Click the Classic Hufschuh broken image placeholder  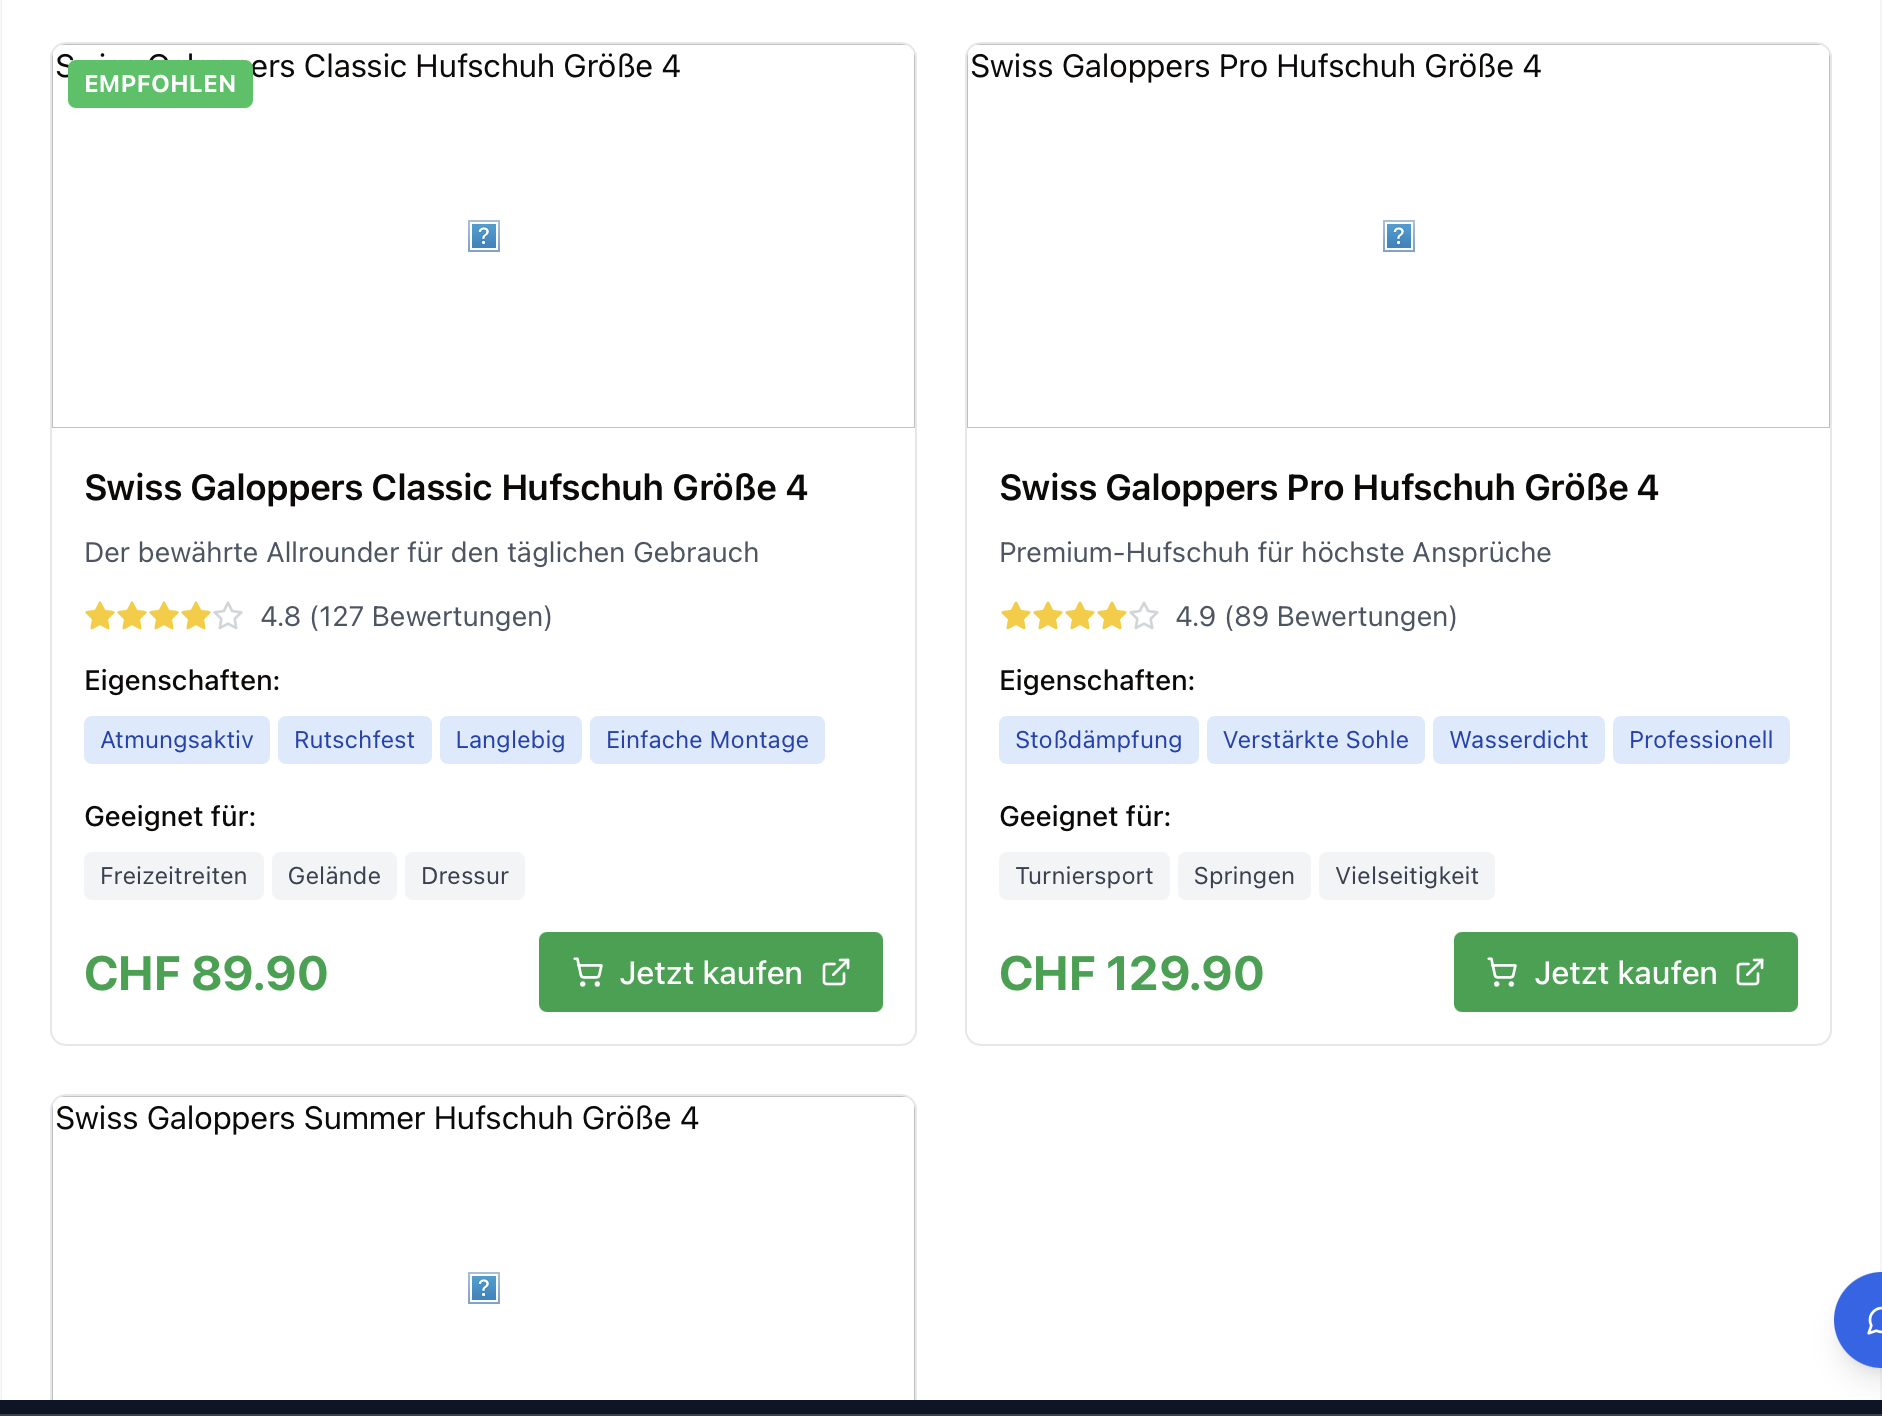[x=483, y=236]
